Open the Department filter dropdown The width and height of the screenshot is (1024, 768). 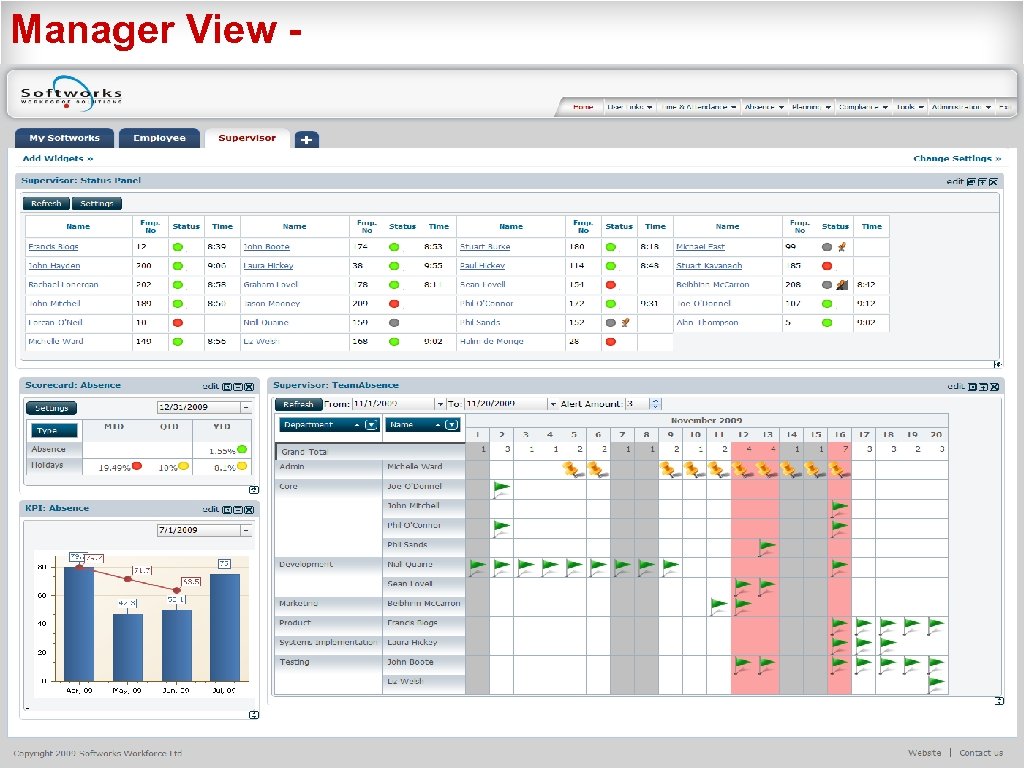point(370,425)
